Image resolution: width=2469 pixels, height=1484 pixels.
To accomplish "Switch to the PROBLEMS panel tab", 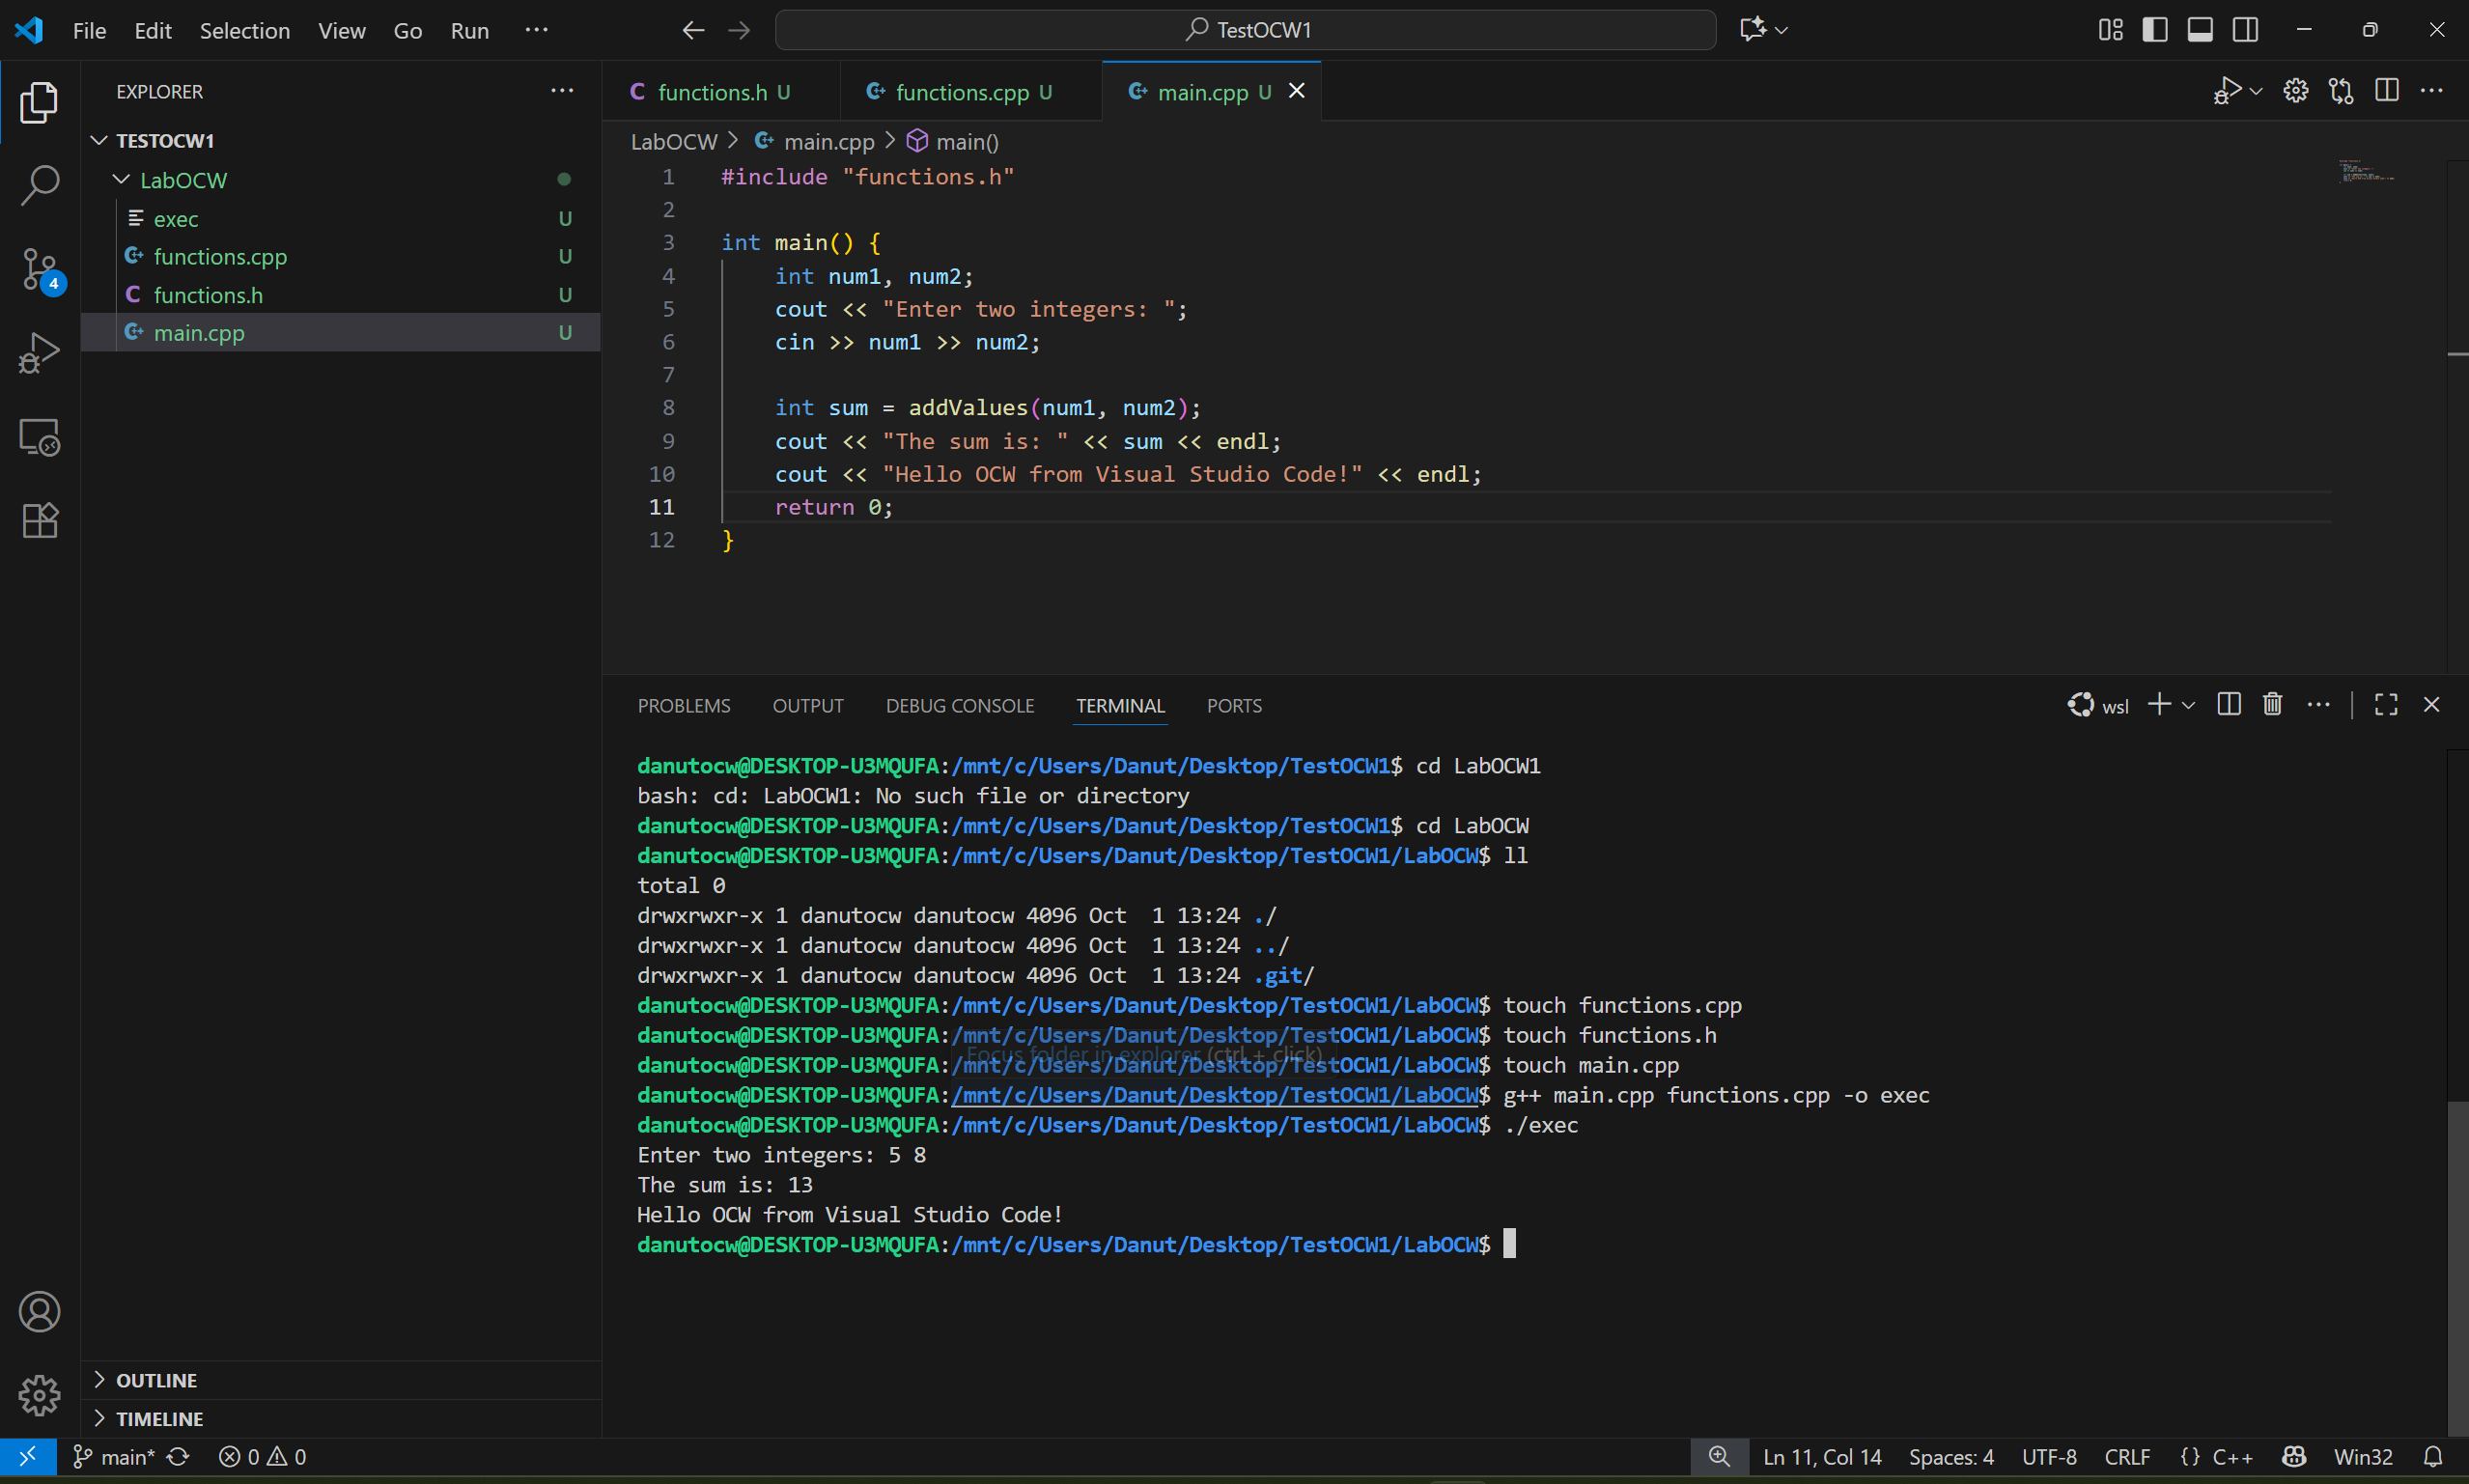I will point(684,706).
